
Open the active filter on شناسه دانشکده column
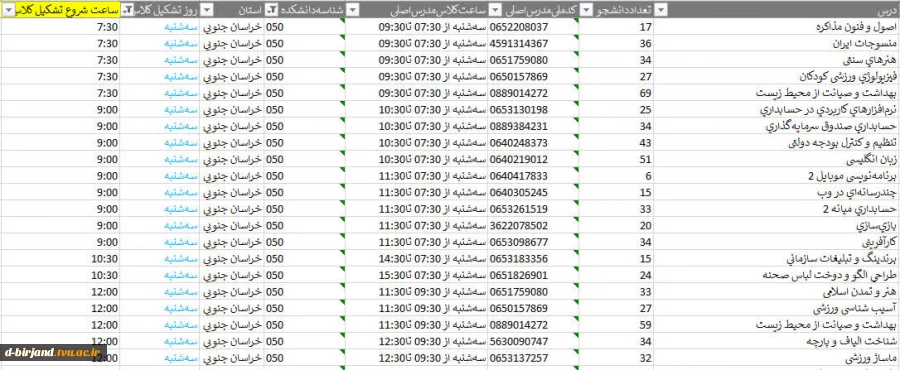point(273,10)
